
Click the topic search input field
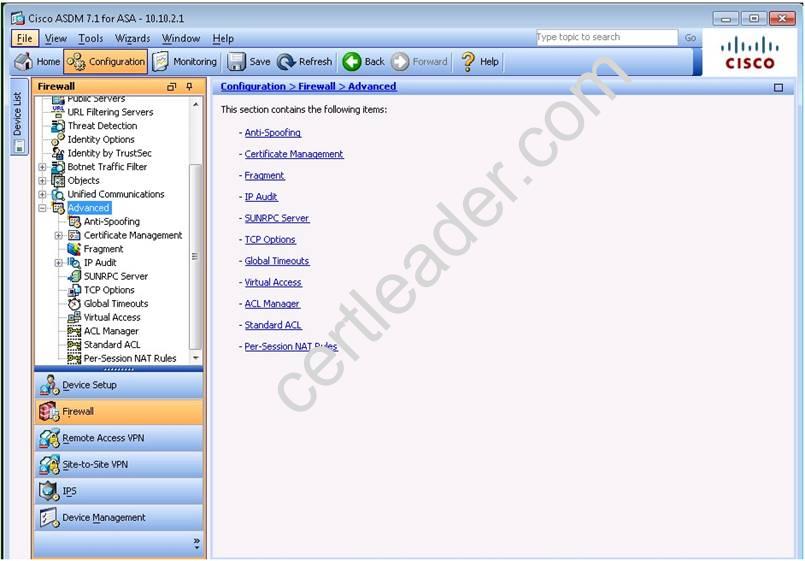pyautogui.click(x=607, y=37)
